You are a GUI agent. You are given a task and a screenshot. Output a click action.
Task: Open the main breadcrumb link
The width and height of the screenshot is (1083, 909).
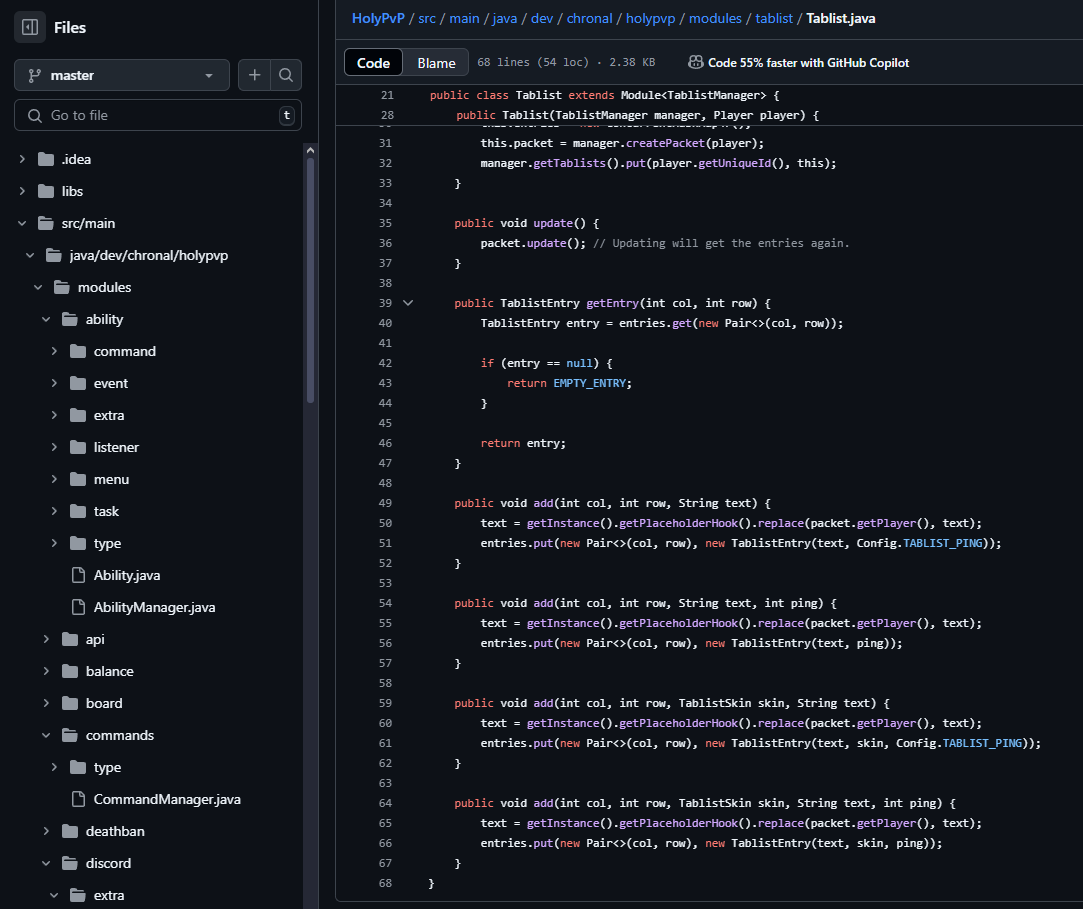pos(464,19)
